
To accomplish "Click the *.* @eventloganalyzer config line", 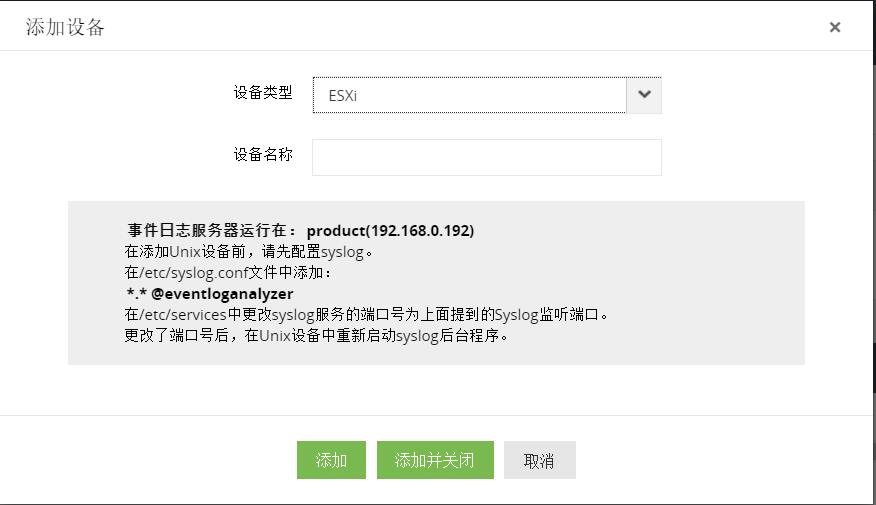I will [x=209, y=294].
